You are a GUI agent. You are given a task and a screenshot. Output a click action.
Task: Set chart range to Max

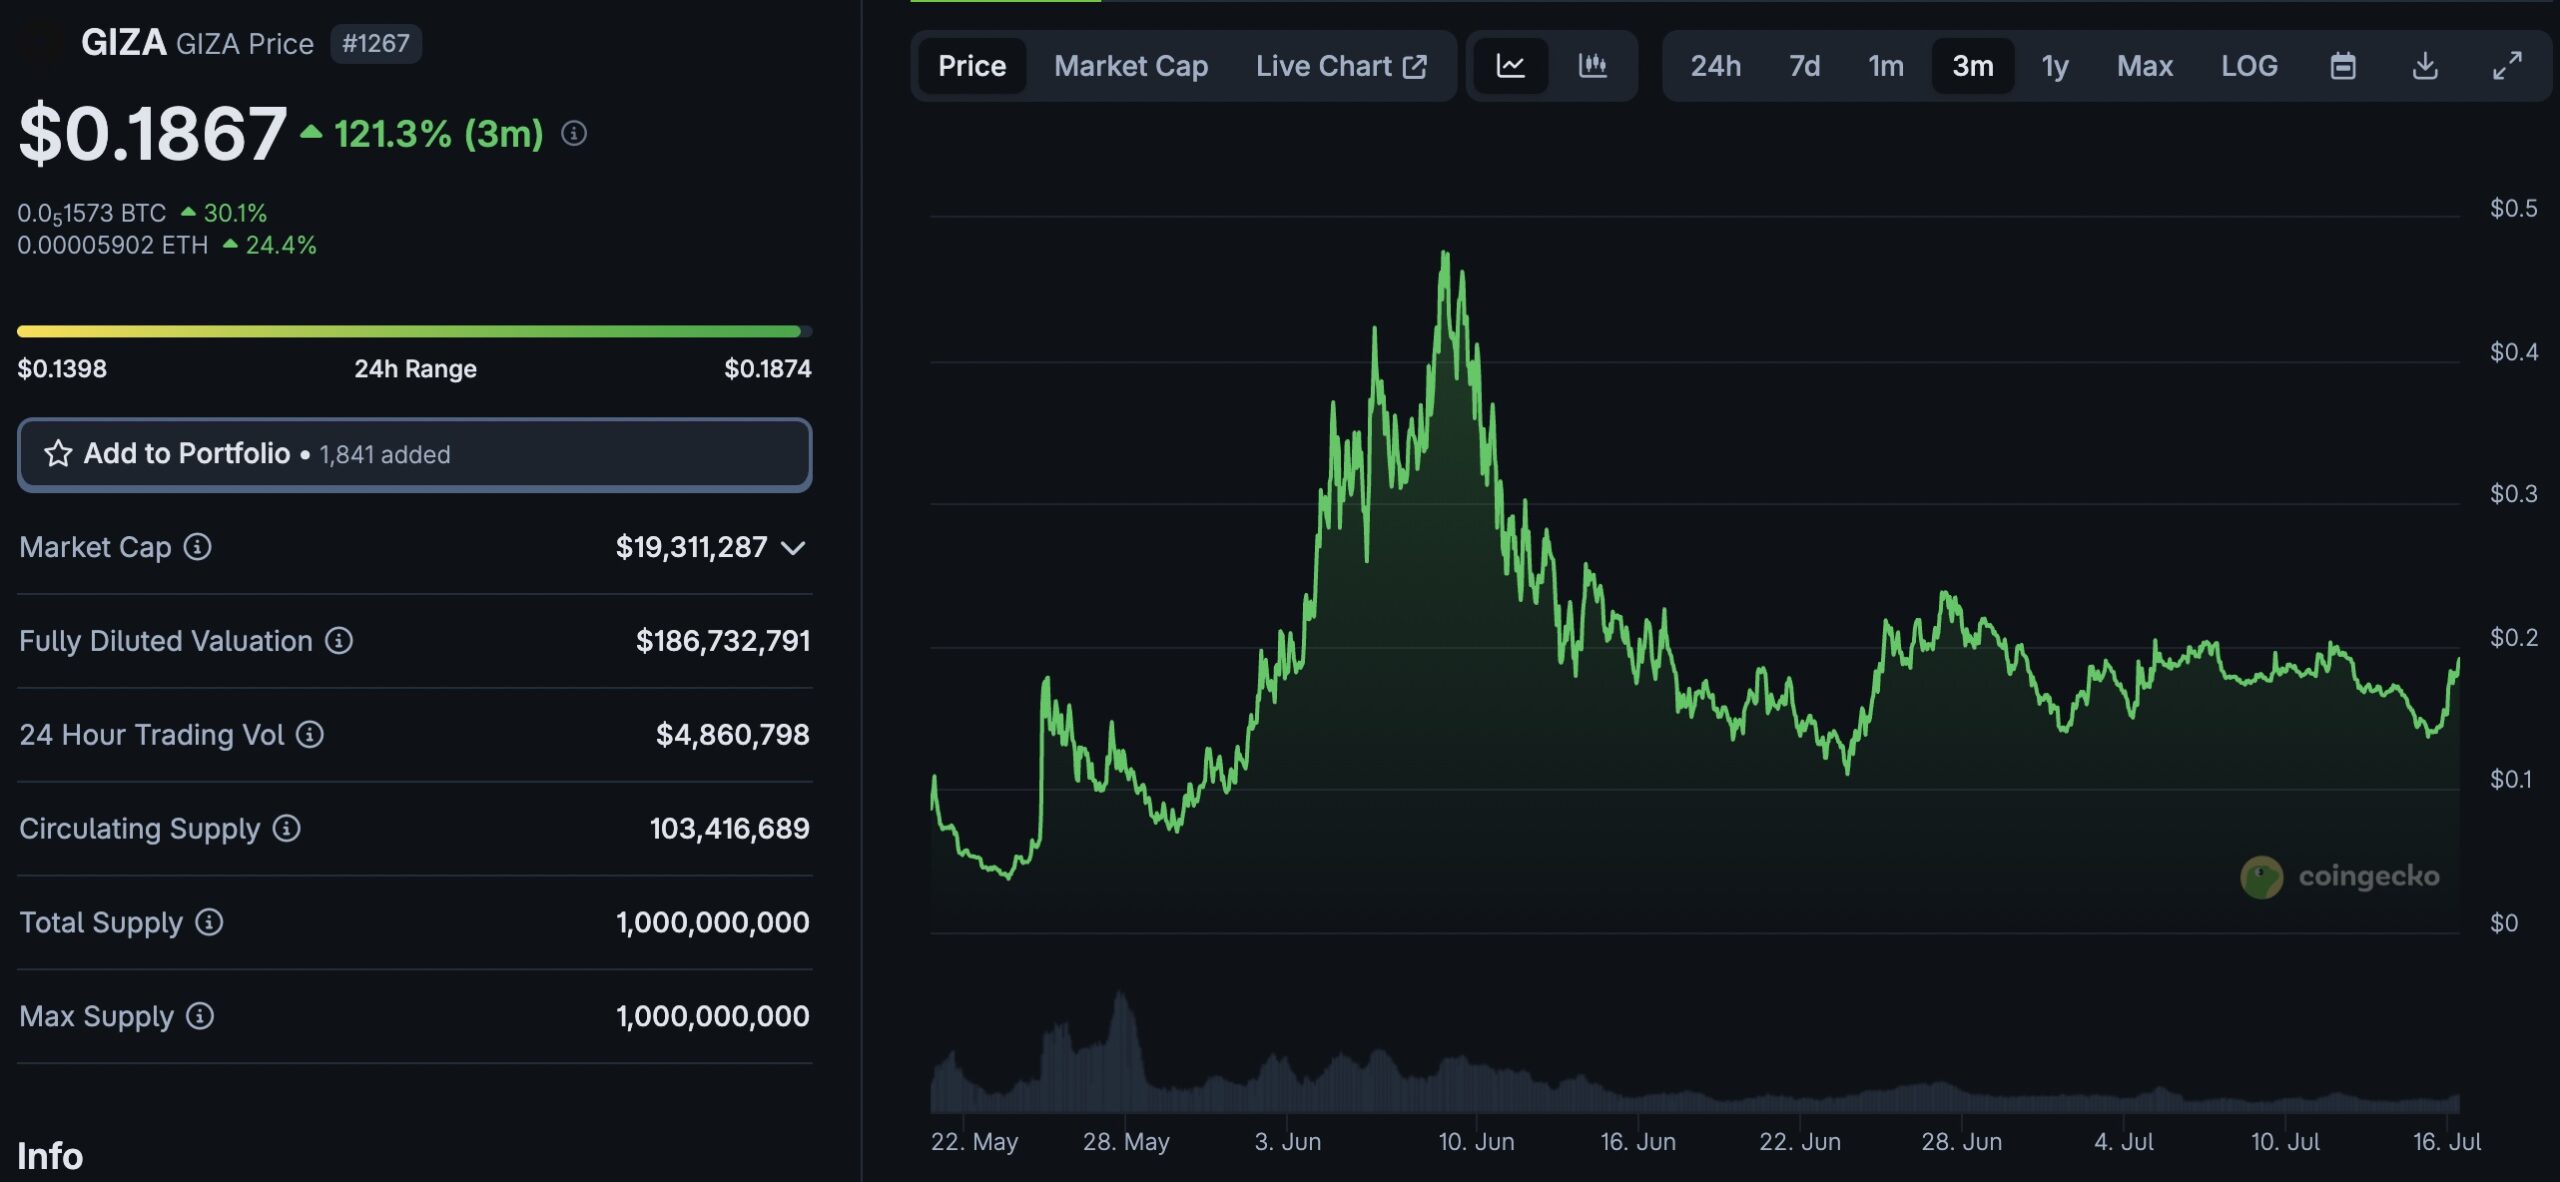2145,66
